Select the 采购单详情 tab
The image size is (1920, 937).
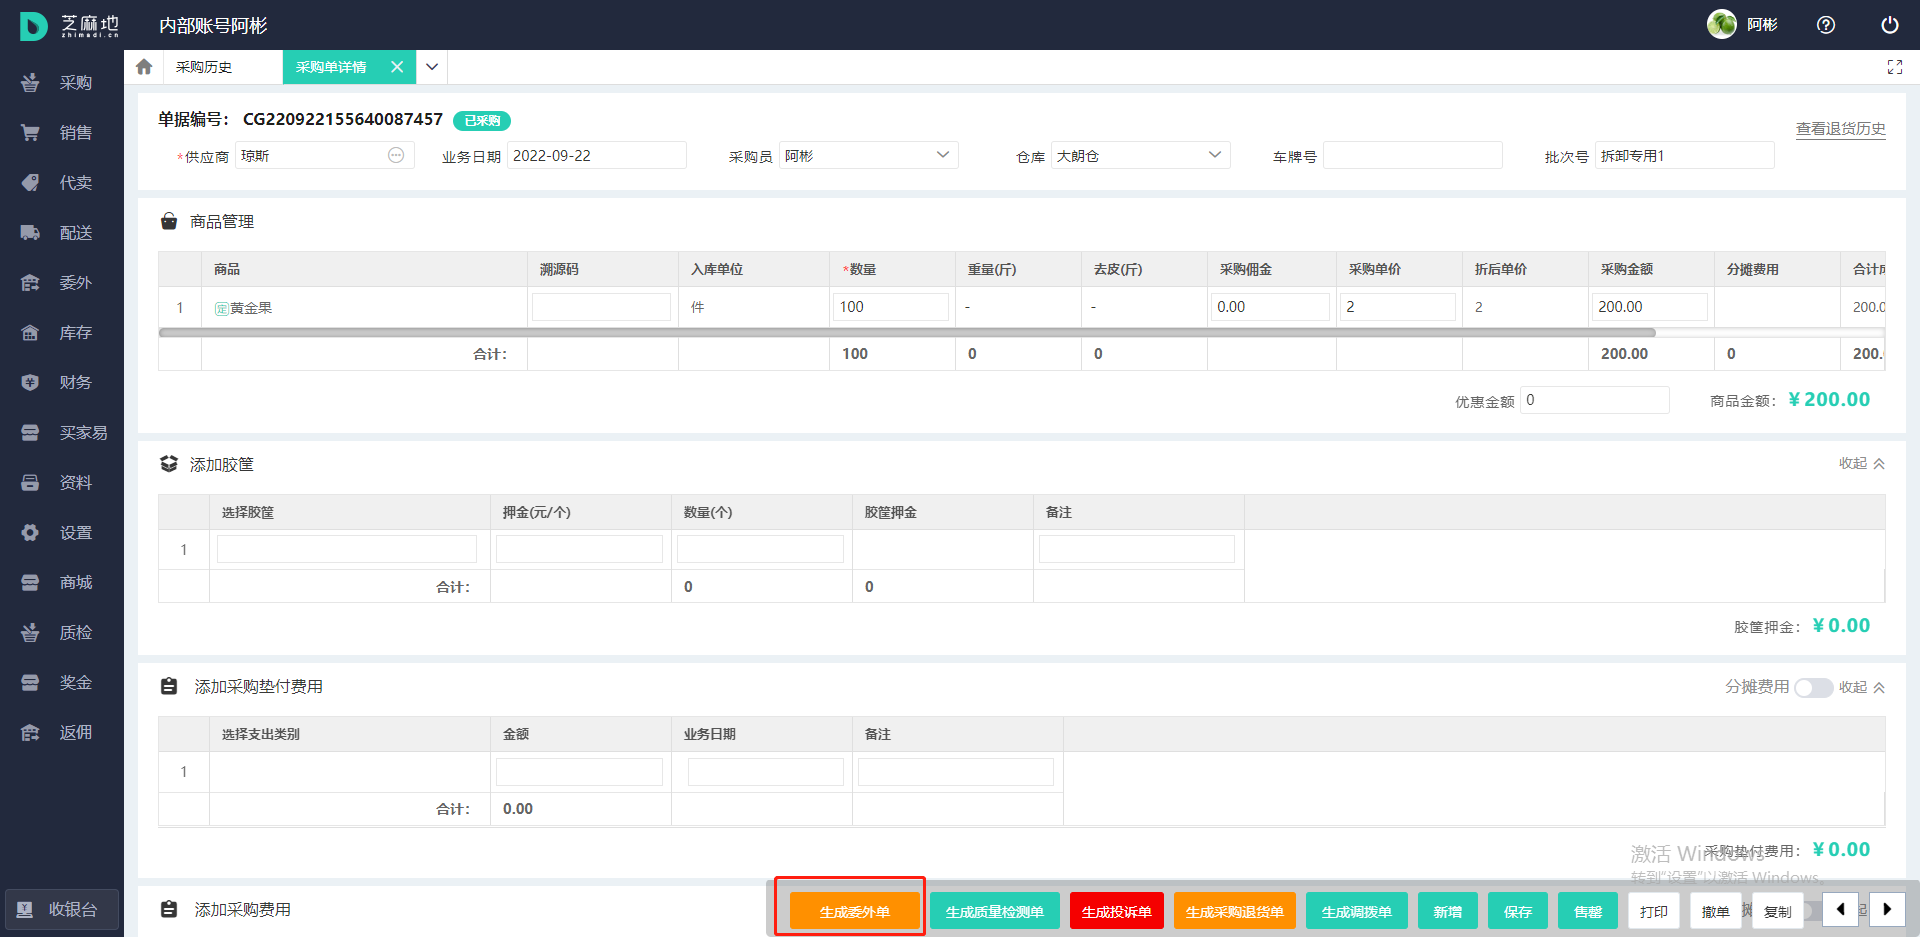(x=331, y=67)
